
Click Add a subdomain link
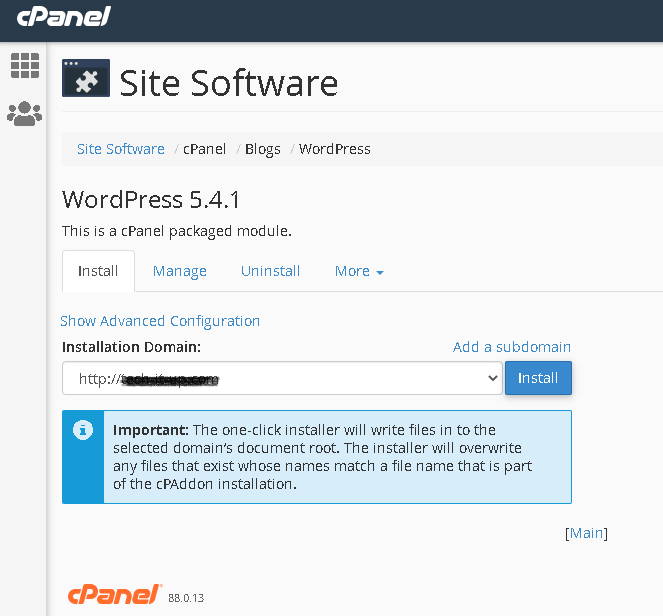tap(512, 347)
